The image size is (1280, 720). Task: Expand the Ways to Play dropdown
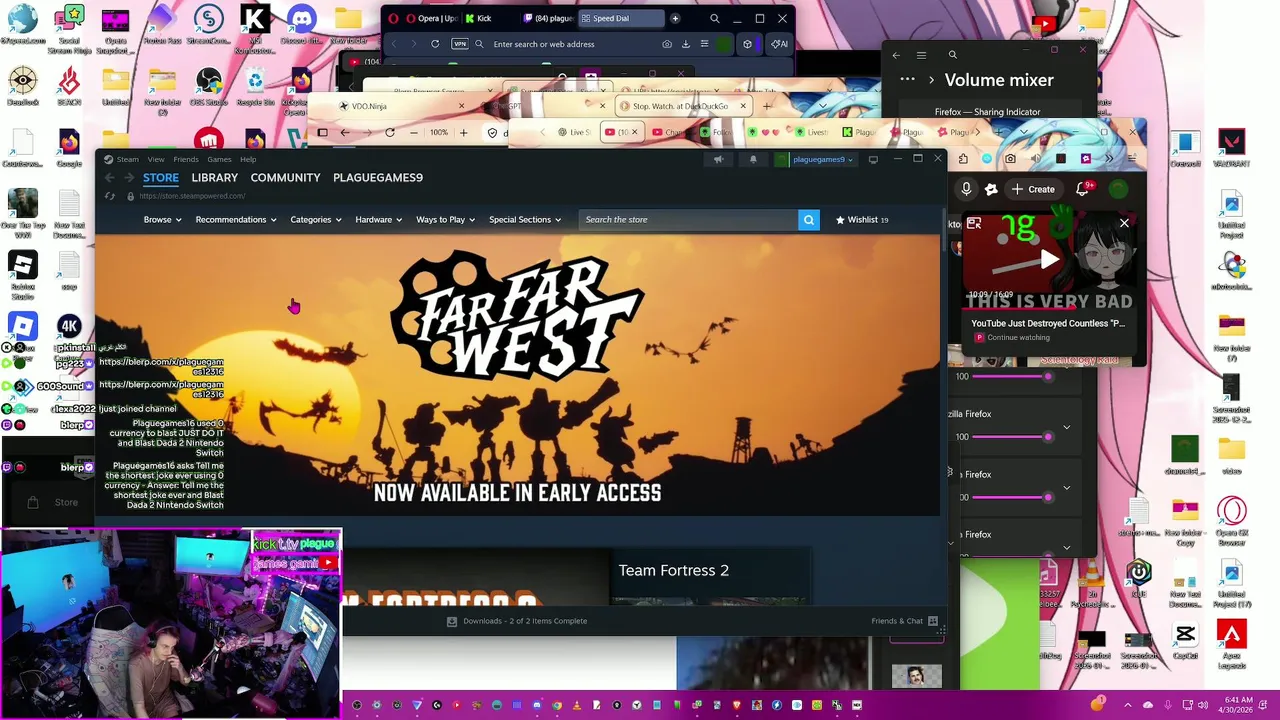[445, 220]
